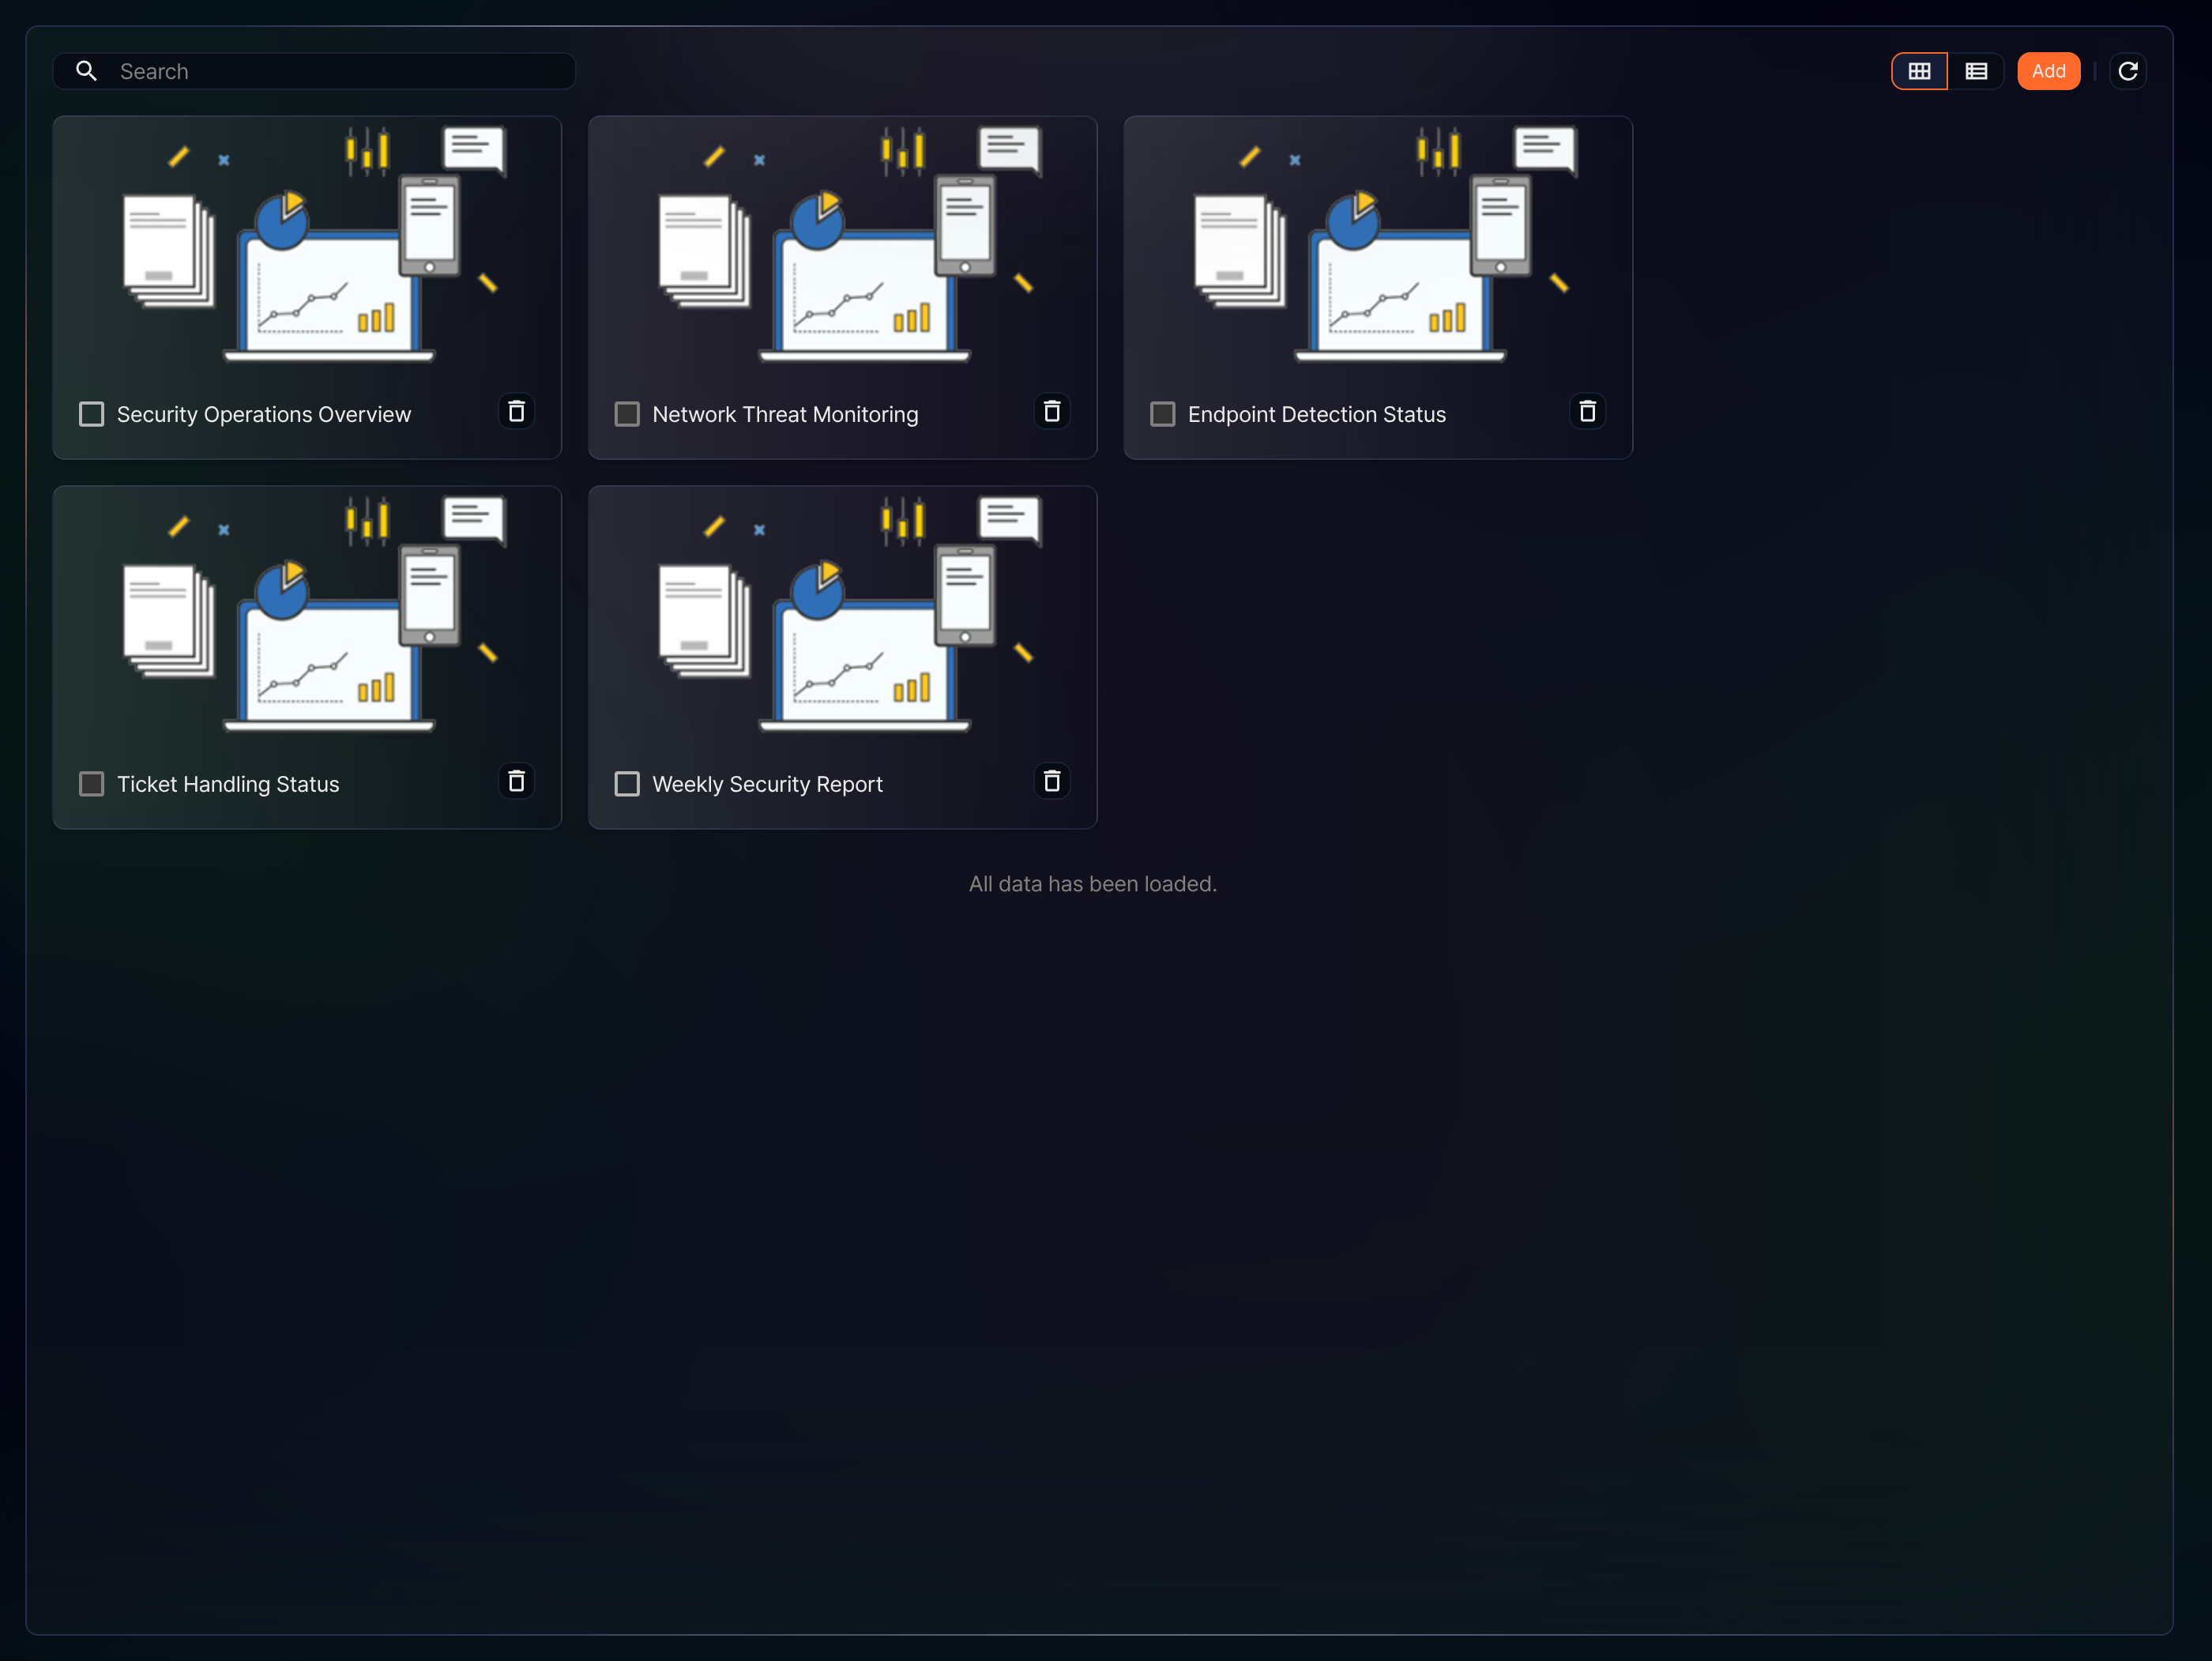Open the Security Operations Overview thumbnail
Viewport: 2212px width, 1661px height.
click(307, 244)
